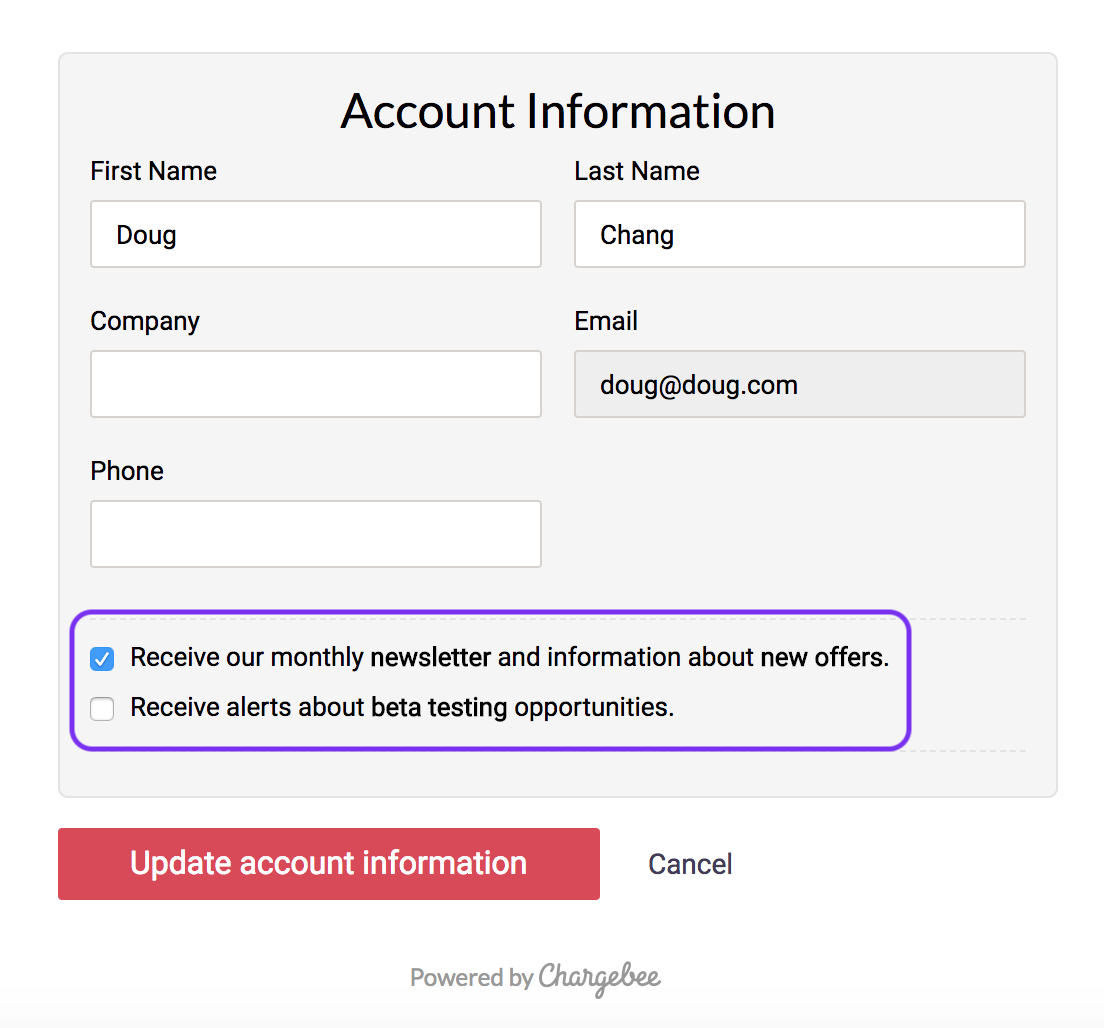
Task: Click the disabled Email field
Action: point(799,384)
